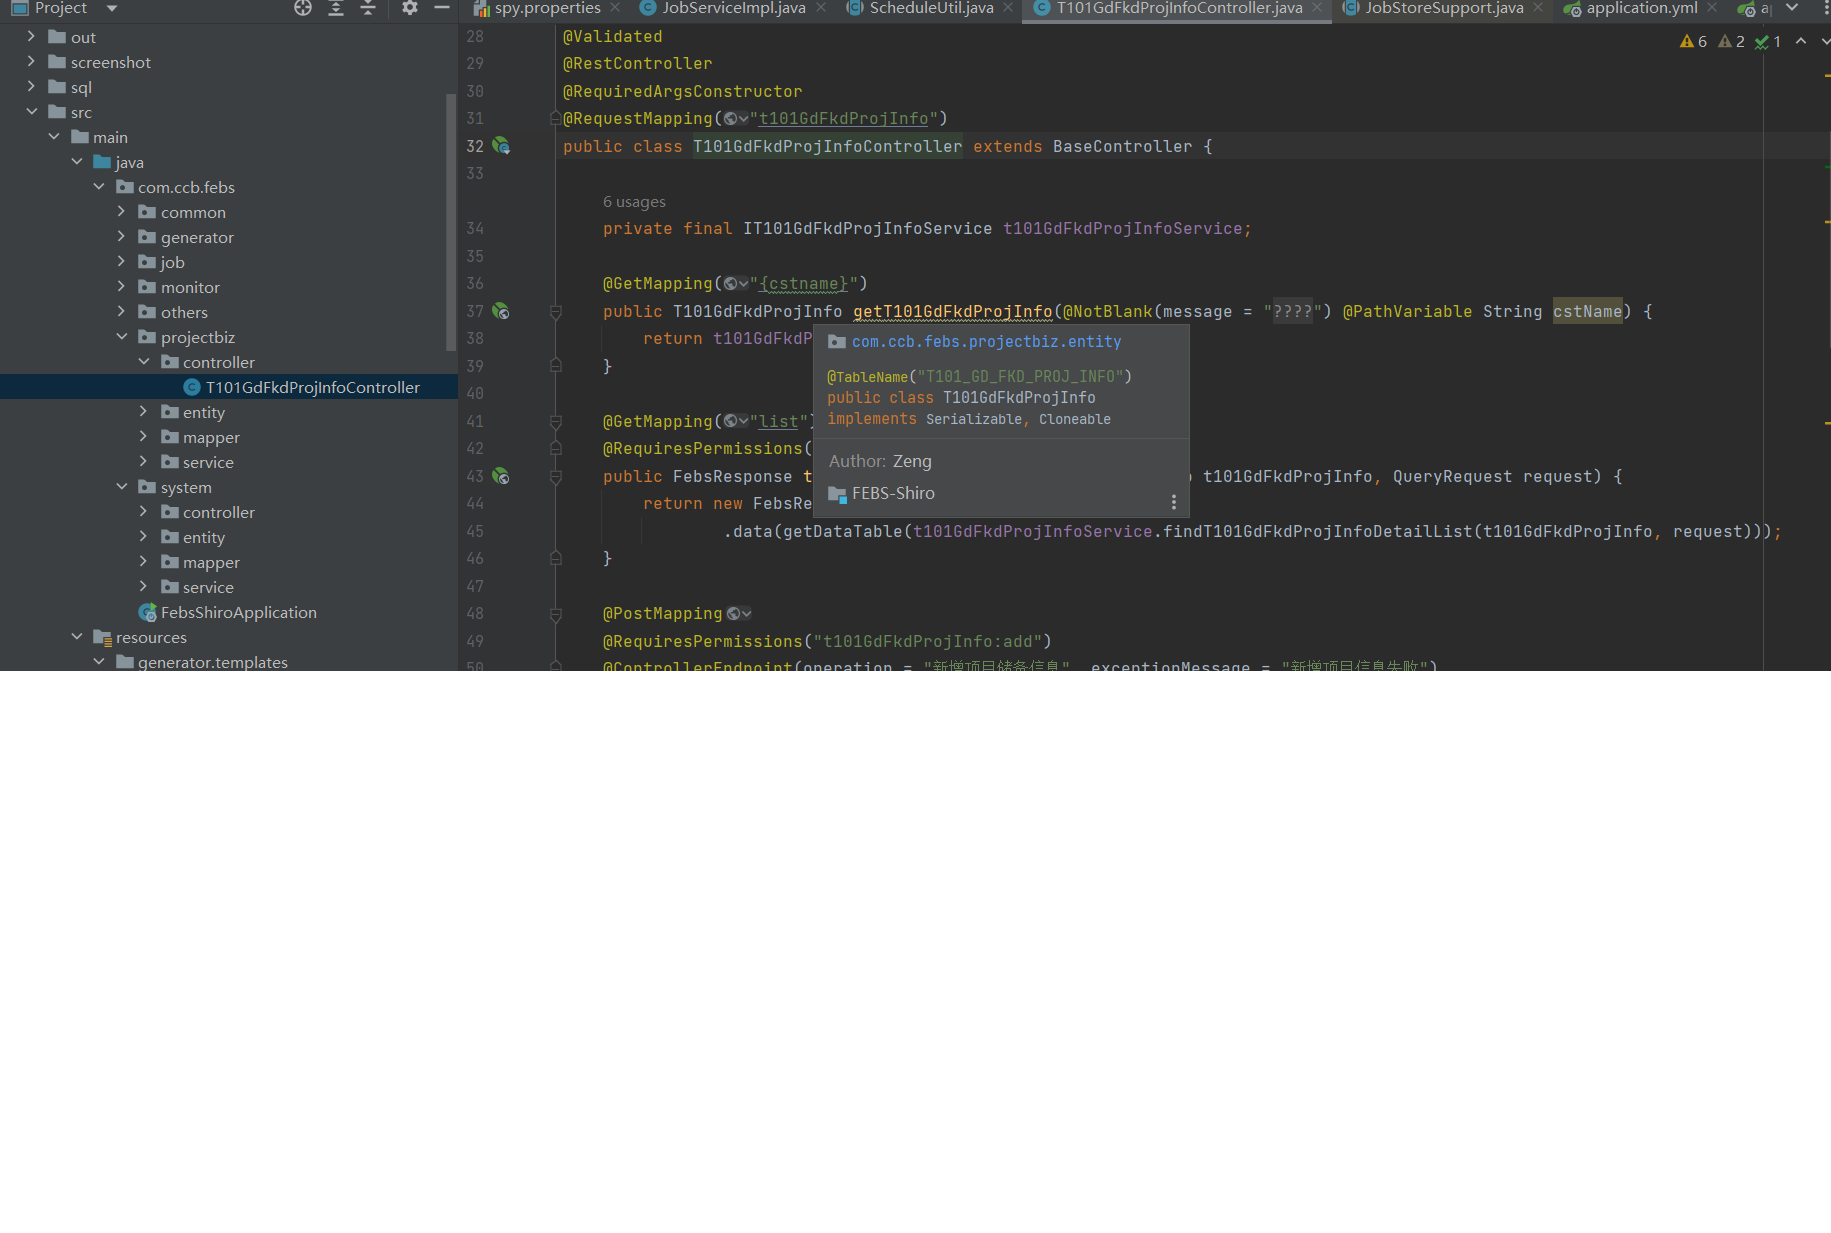1831x1233 pixels.
Task: Close the spy.properties tab
Action: 615,8
